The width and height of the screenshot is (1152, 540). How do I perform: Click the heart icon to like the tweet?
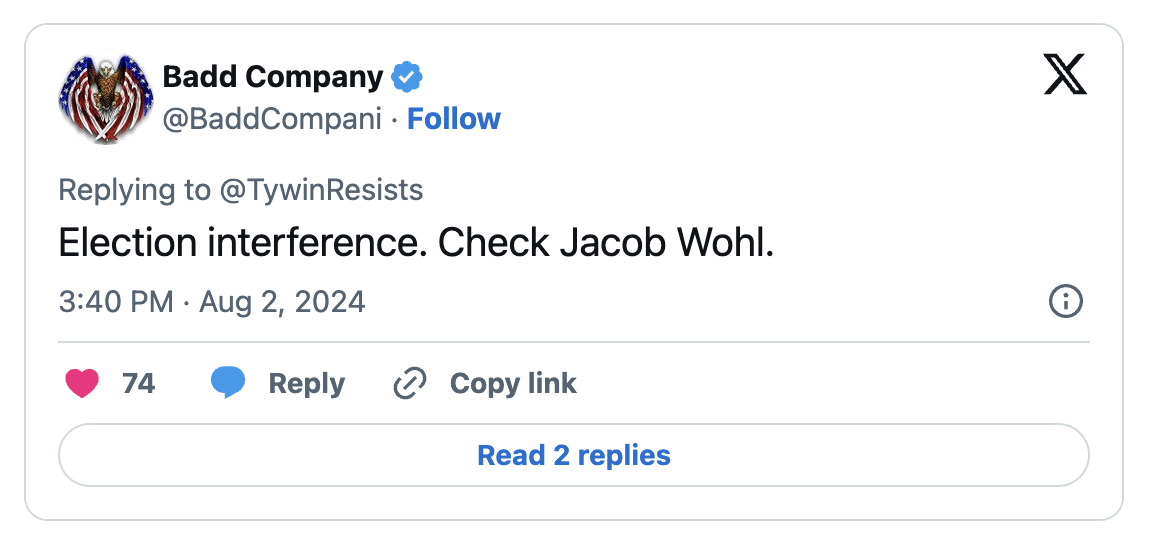click(82, 383)
